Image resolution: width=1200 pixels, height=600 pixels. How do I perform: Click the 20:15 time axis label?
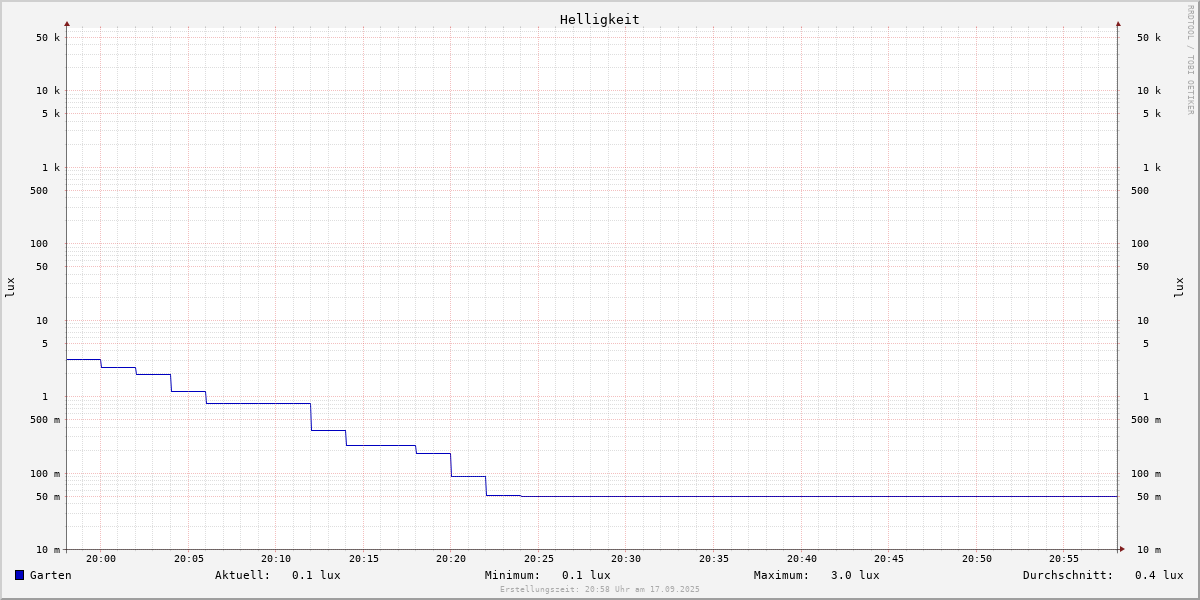tap(364, 559)
